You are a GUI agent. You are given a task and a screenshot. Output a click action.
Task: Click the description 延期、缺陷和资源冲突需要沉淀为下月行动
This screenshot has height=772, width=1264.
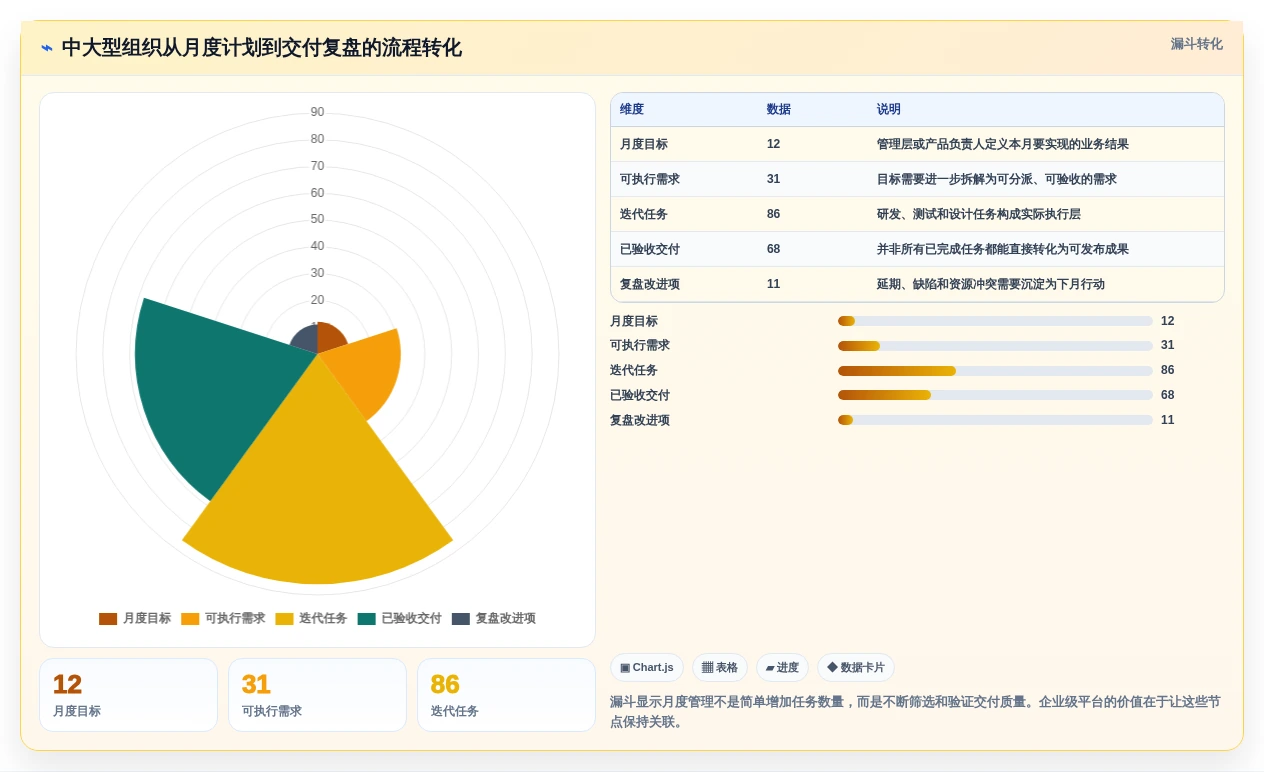coord(991,284)
